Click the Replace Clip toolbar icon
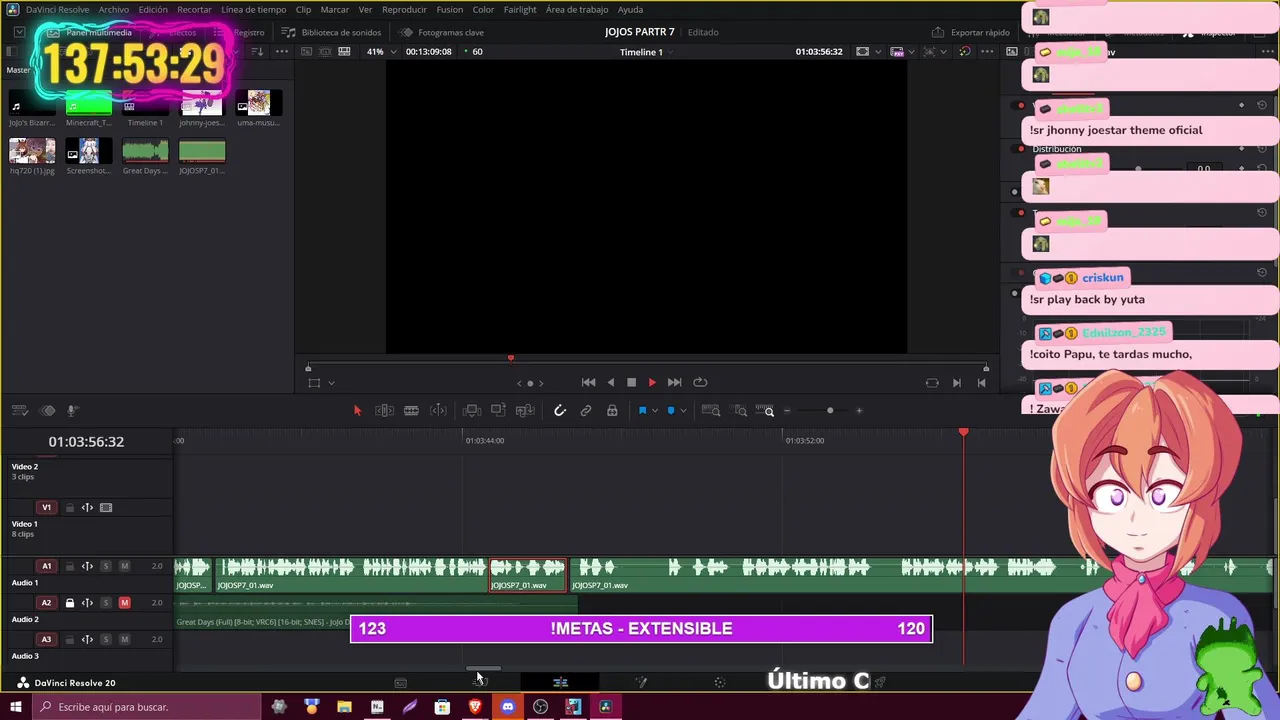 coord(525,410)
